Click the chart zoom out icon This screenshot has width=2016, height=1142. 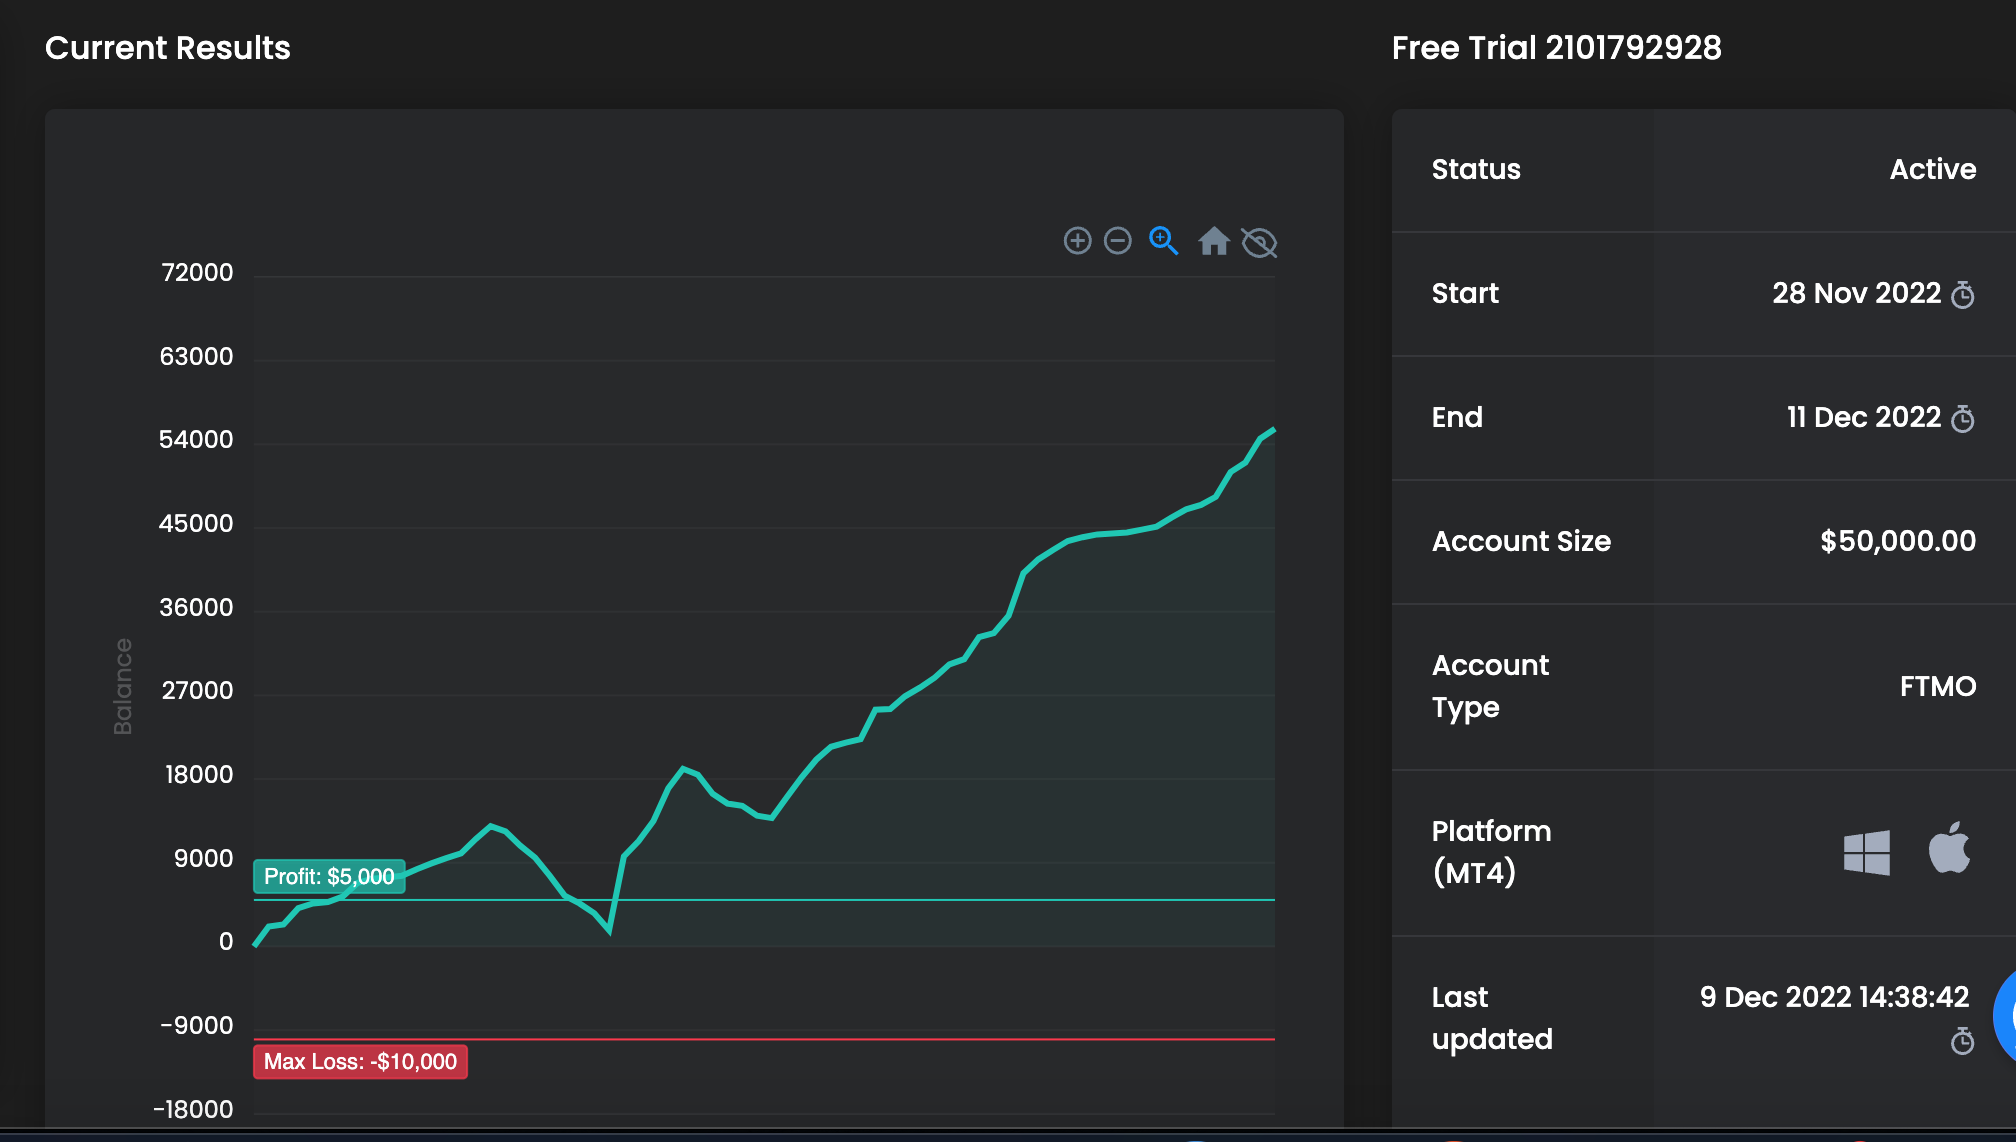pyautogui.click(x=1118, y=241)
